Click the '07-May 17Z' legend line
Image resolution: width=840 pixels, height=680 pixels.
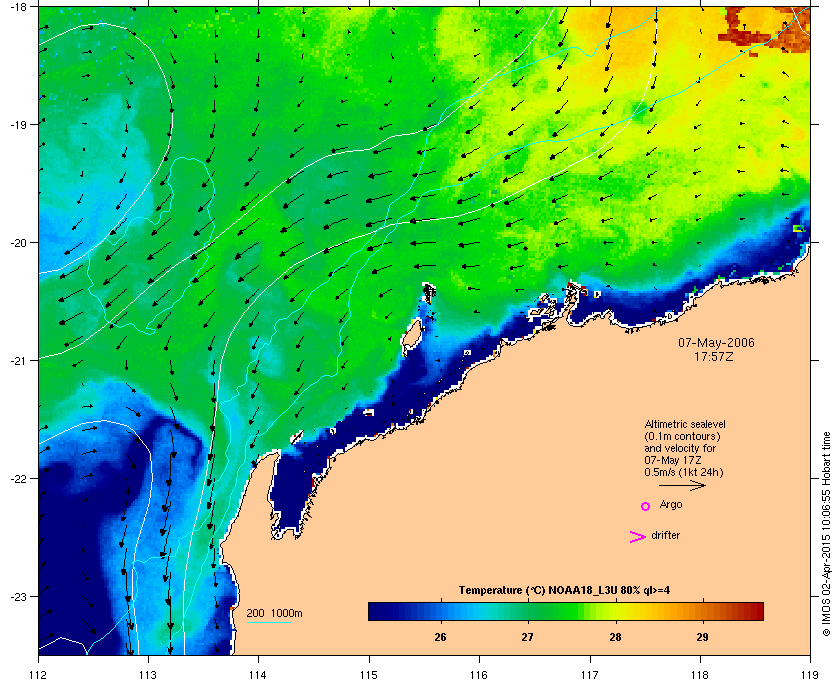pos(673,460)
